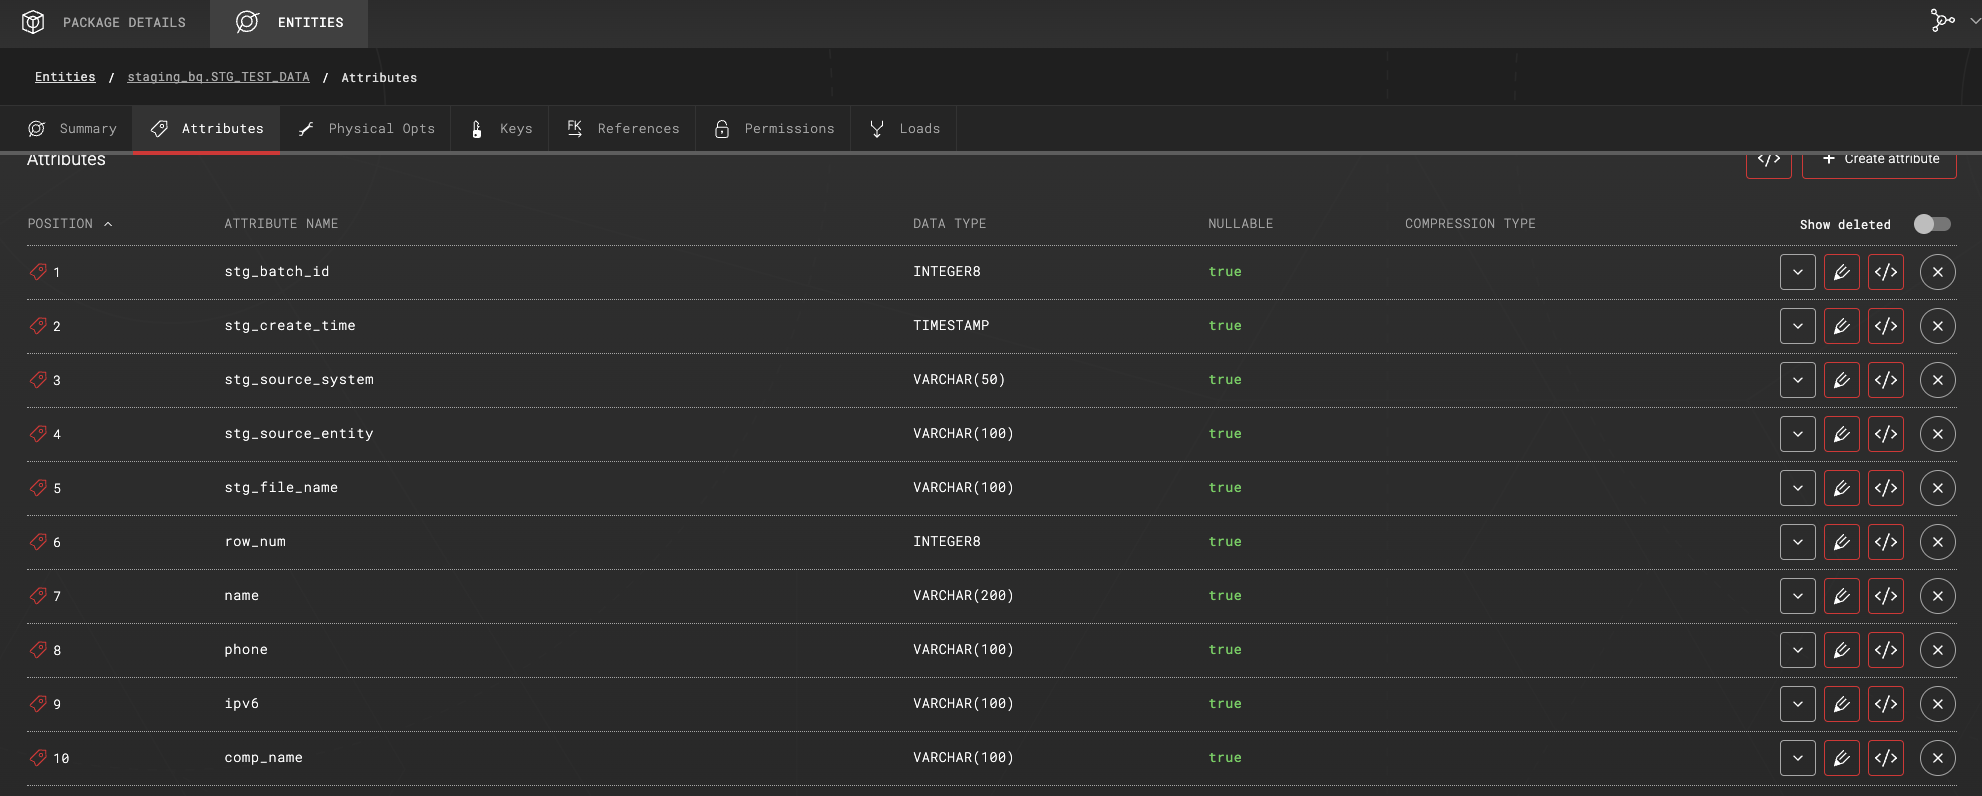Toggle the Show deleted switch
This screenshot has width=1982, height=796.
click(1931, 224)
